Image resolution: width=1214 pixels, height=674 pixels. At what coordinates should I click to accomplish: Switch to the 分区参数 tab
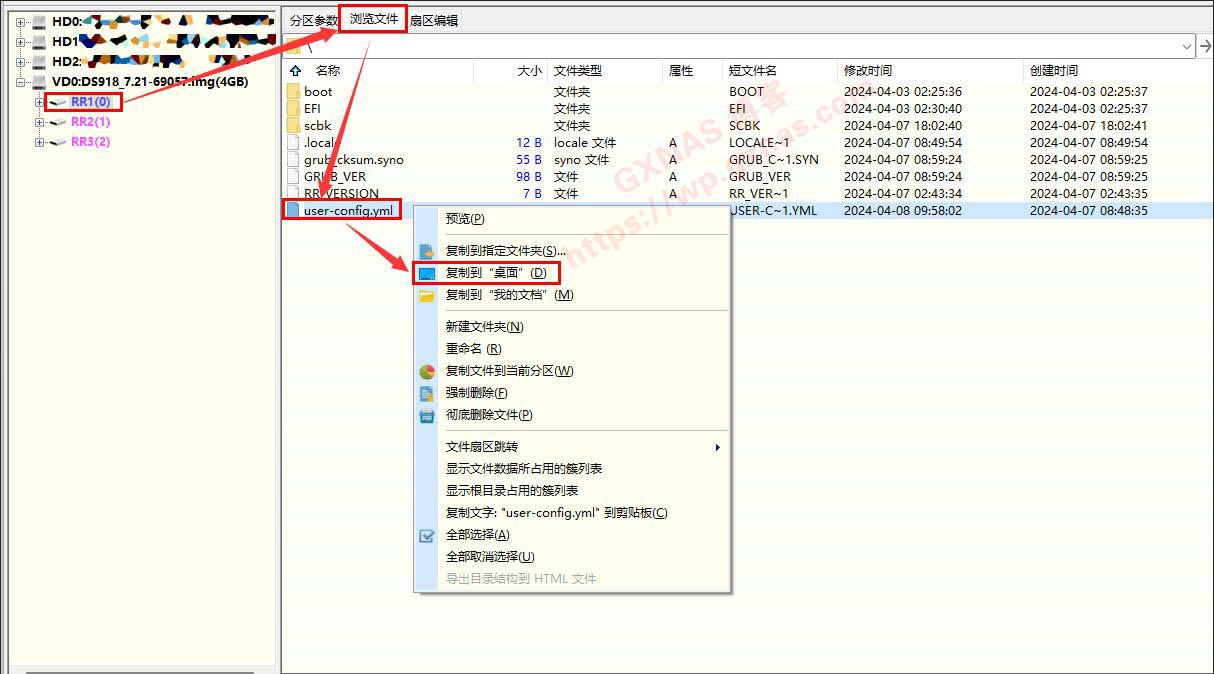(313, 21)
